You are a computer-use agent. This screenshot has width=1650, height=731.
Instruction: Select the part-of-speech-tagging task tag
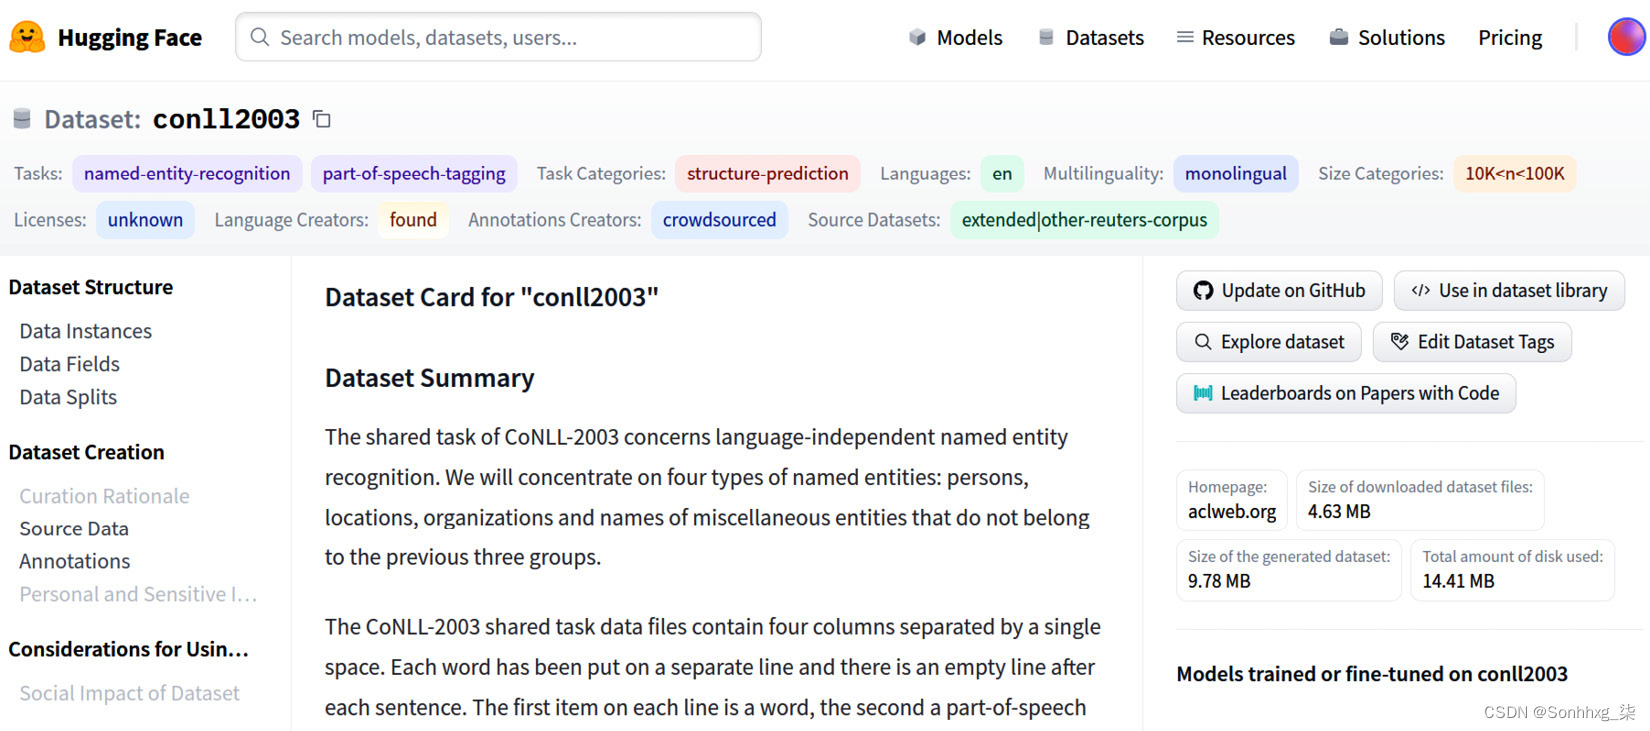click(x=414, y=173)
